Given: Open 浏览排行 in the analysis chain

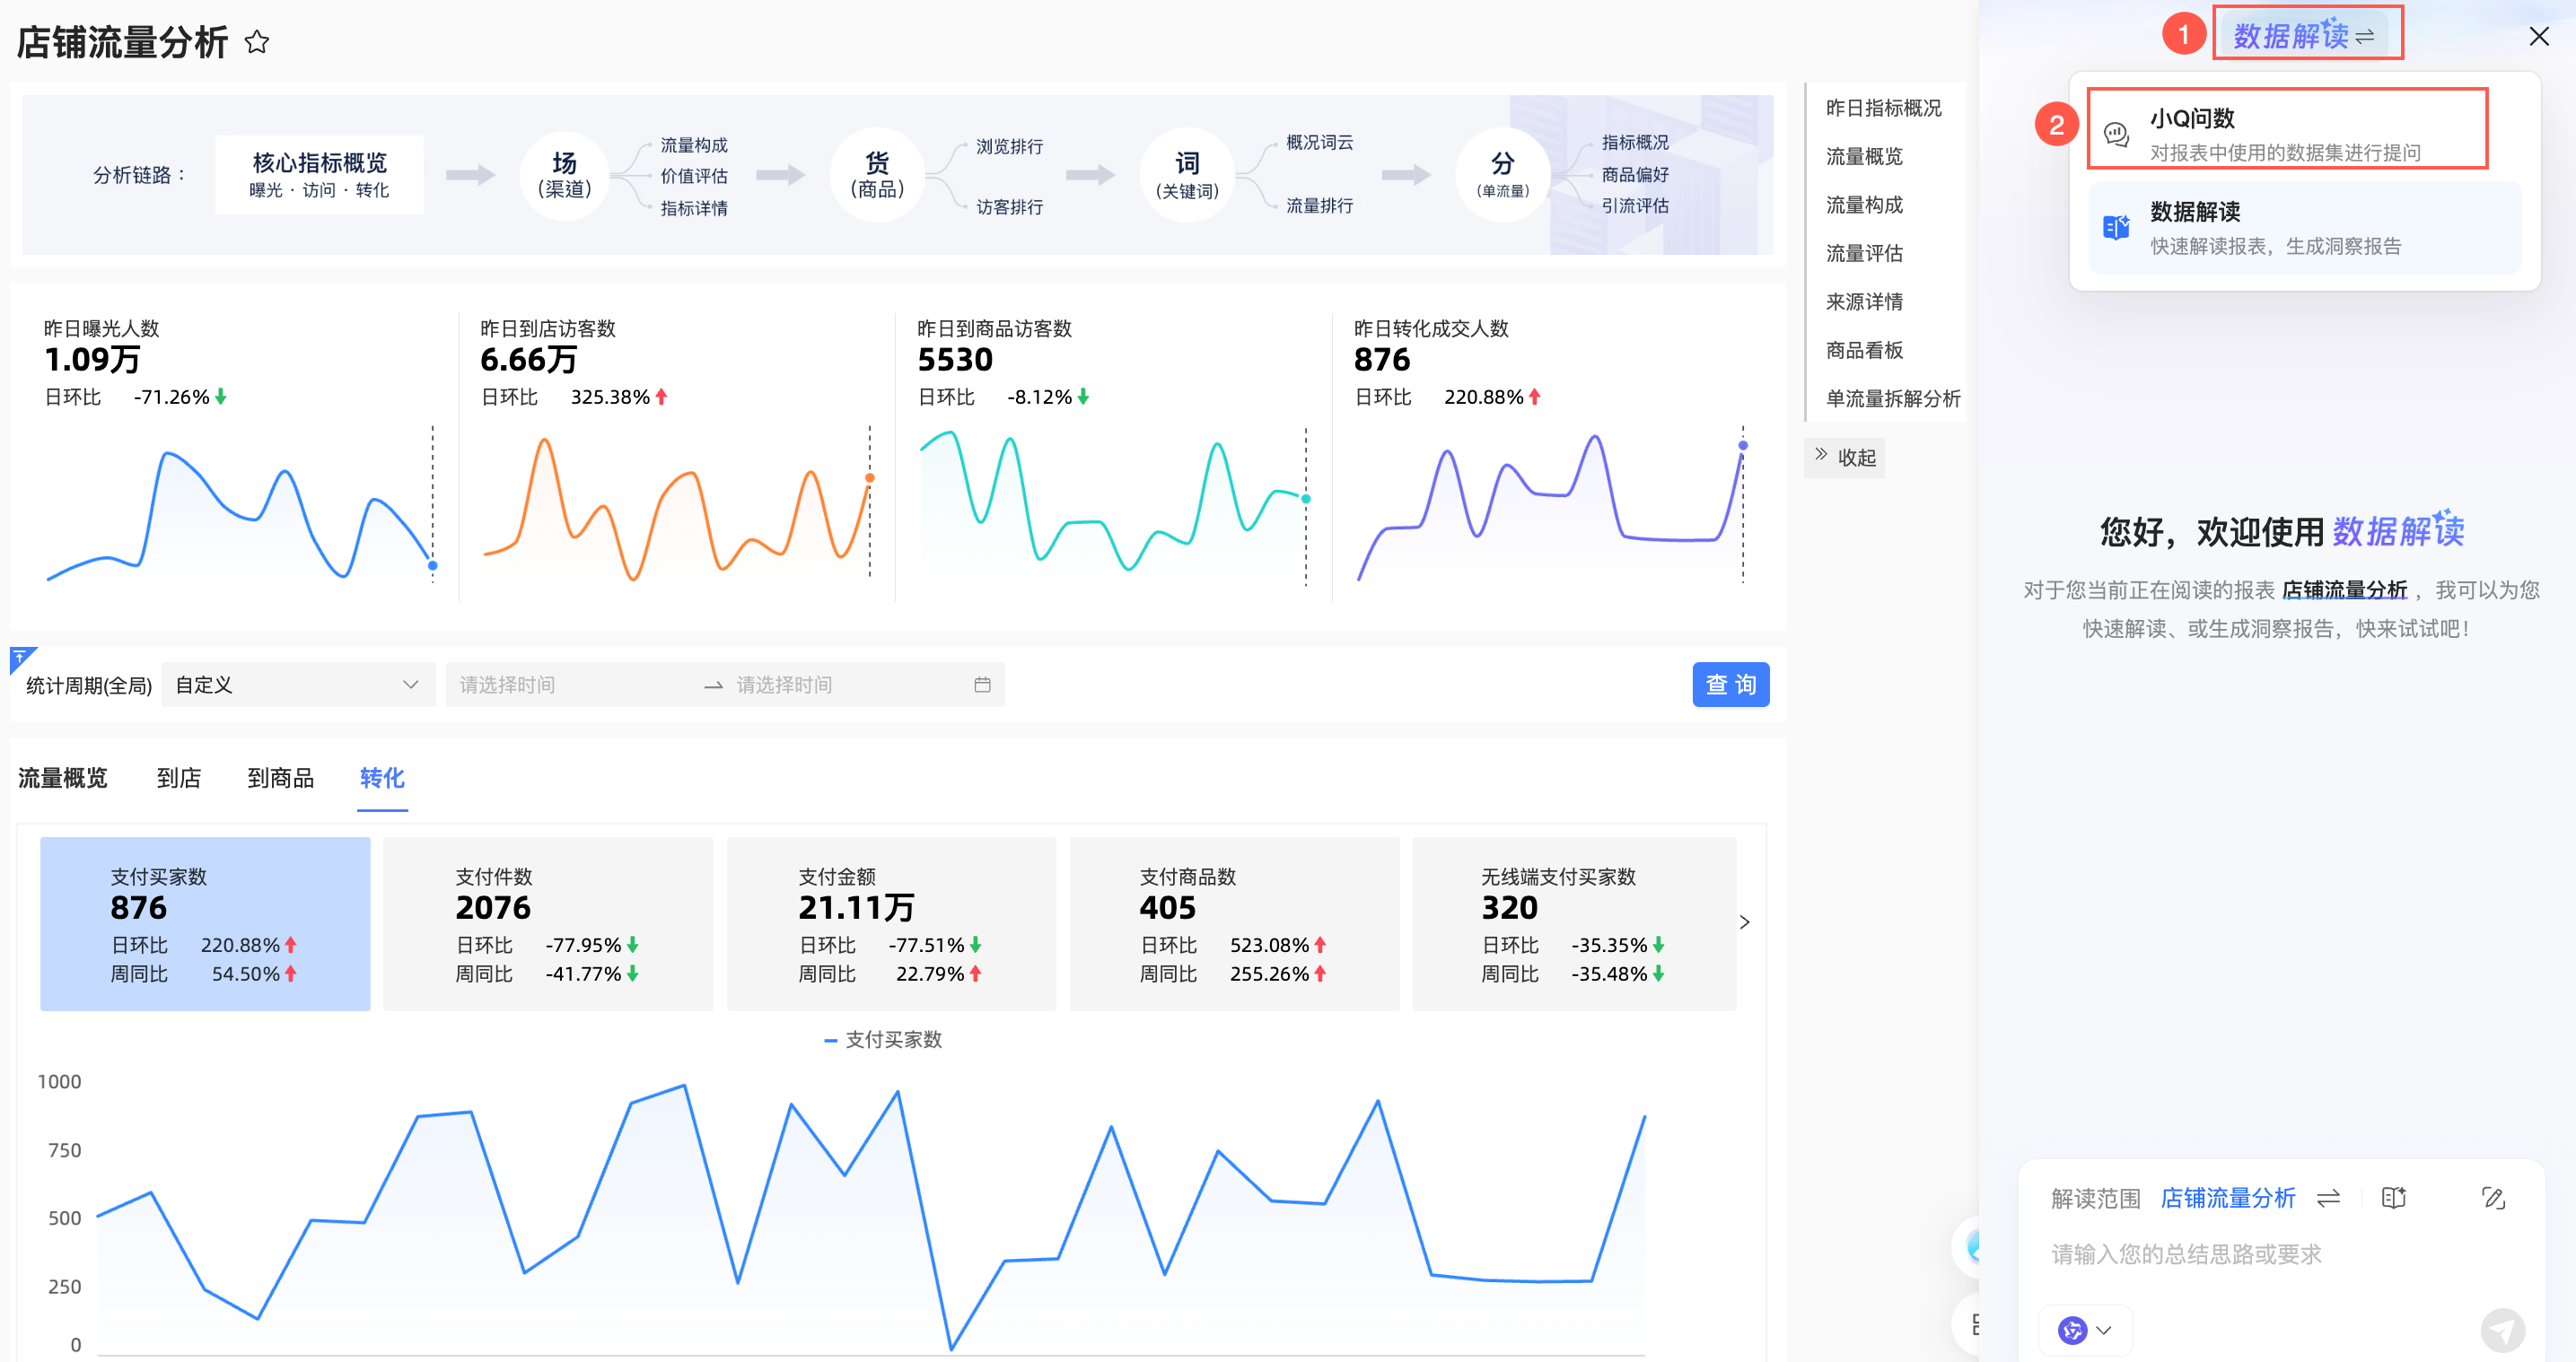Looking at the screenshot, I should tap(1009, 146).
